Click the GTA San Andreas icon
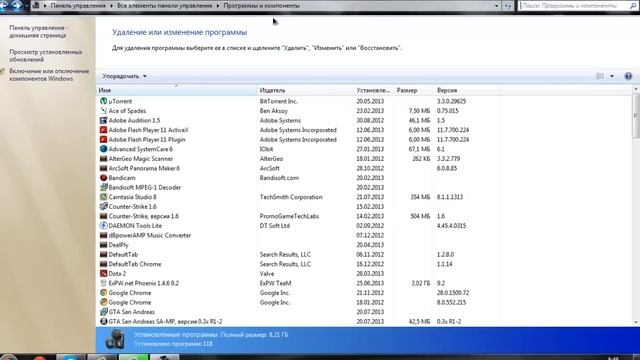 pos(104,312)
